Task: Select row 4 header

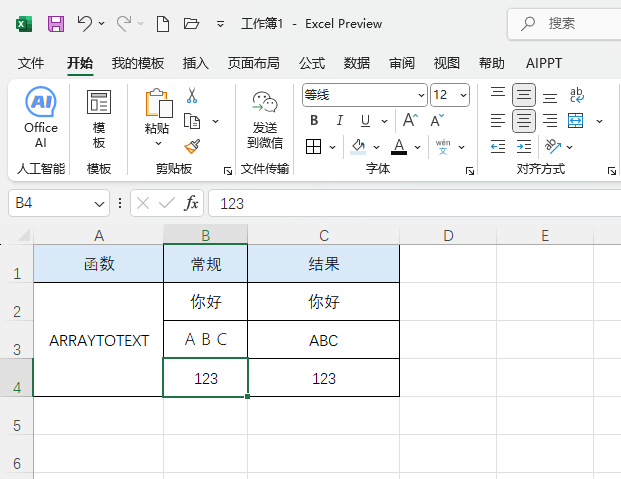Action: tap(17, 378)
